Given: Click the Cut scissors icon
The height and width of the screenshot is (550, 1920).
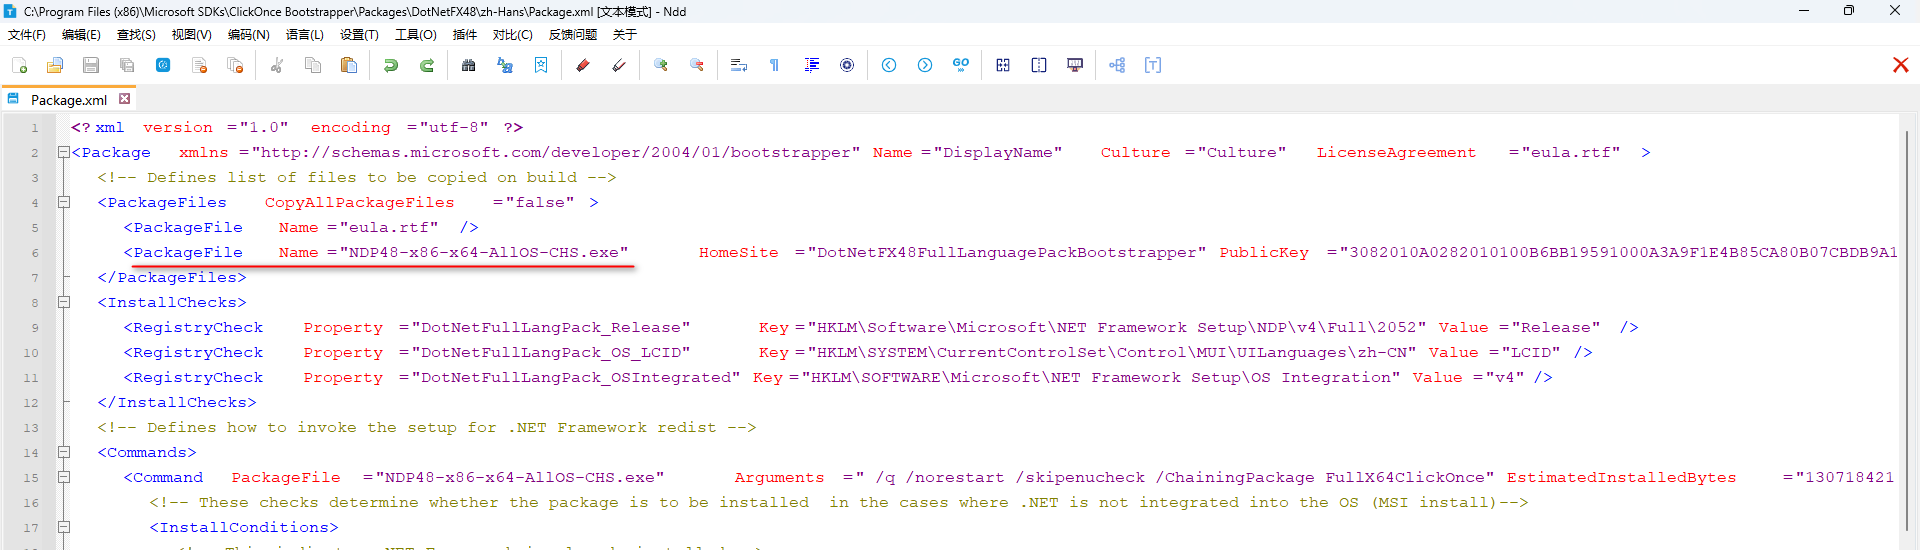Looking at the screenshot, I should click(277, 65).
